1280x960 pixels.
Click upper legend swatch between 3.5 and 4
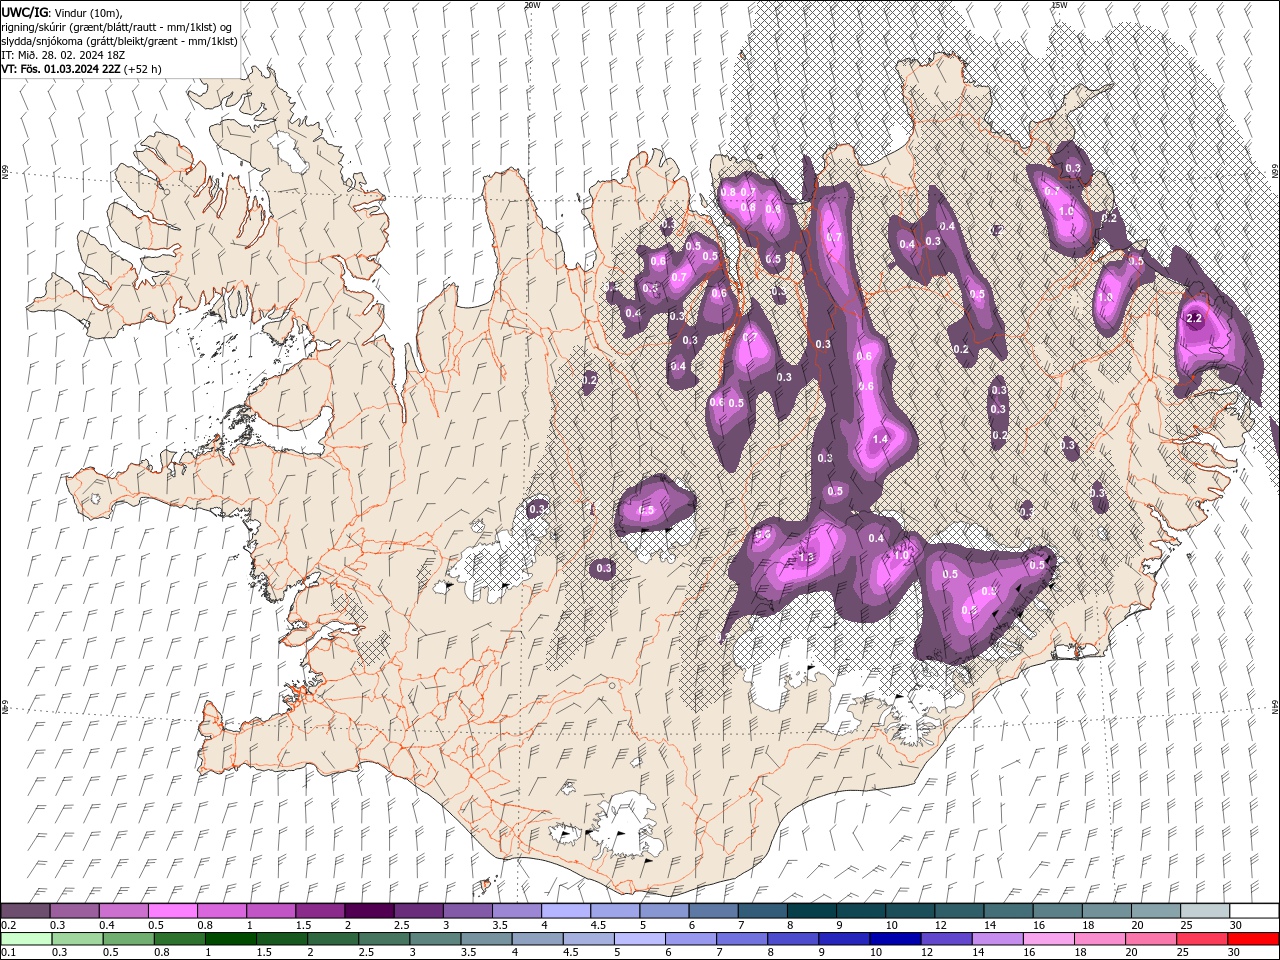(516, 911)
